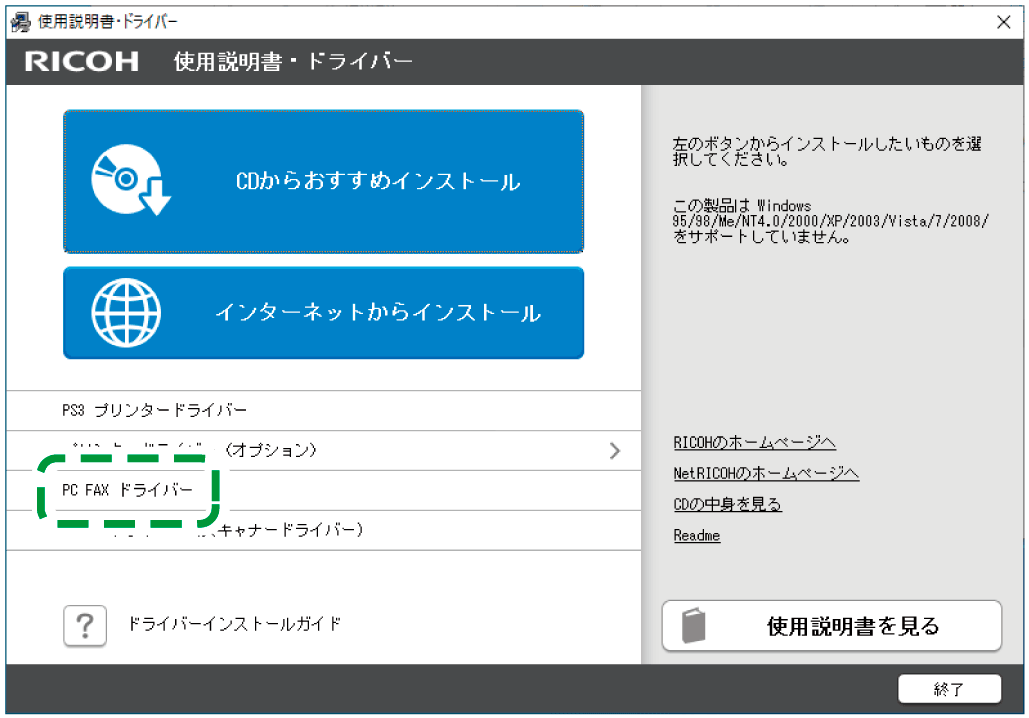Open the Readme link
1029x718 pixels.
tap(696, 535)
